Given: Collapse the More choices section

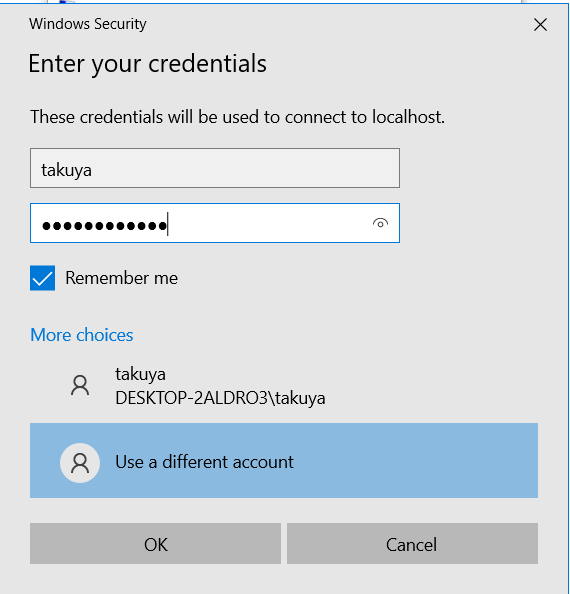Looking at the screenshot, I should pyautogui.click(x=81, y=335).
